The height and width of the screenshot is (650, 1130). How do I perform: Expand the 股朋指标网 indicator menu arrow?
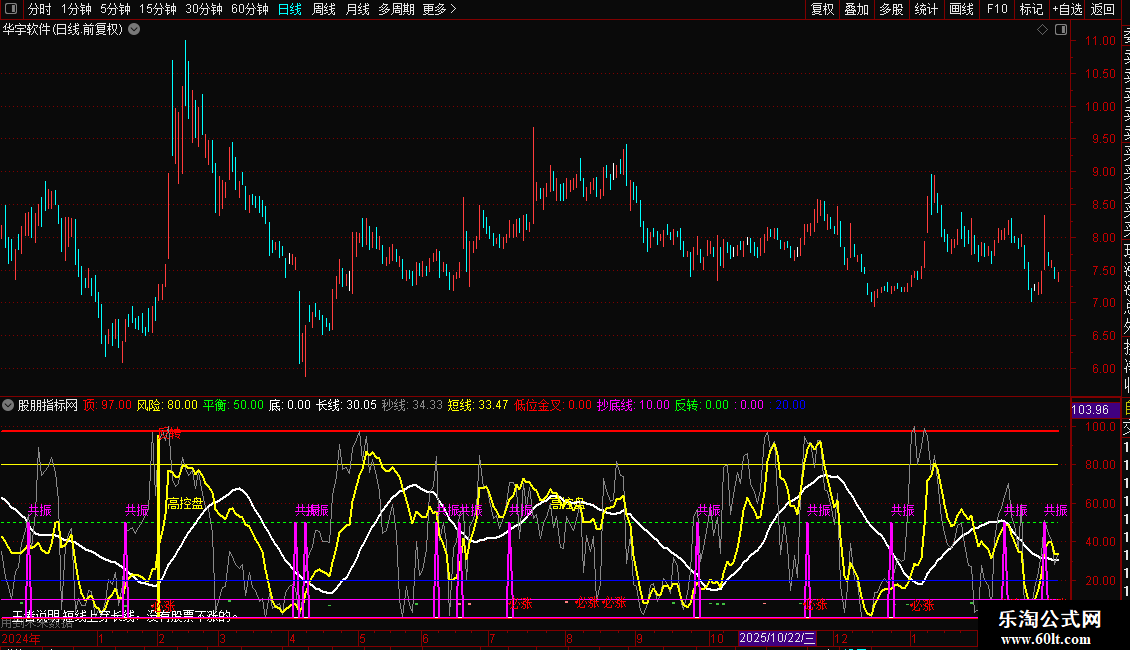(x=8, y=405)
